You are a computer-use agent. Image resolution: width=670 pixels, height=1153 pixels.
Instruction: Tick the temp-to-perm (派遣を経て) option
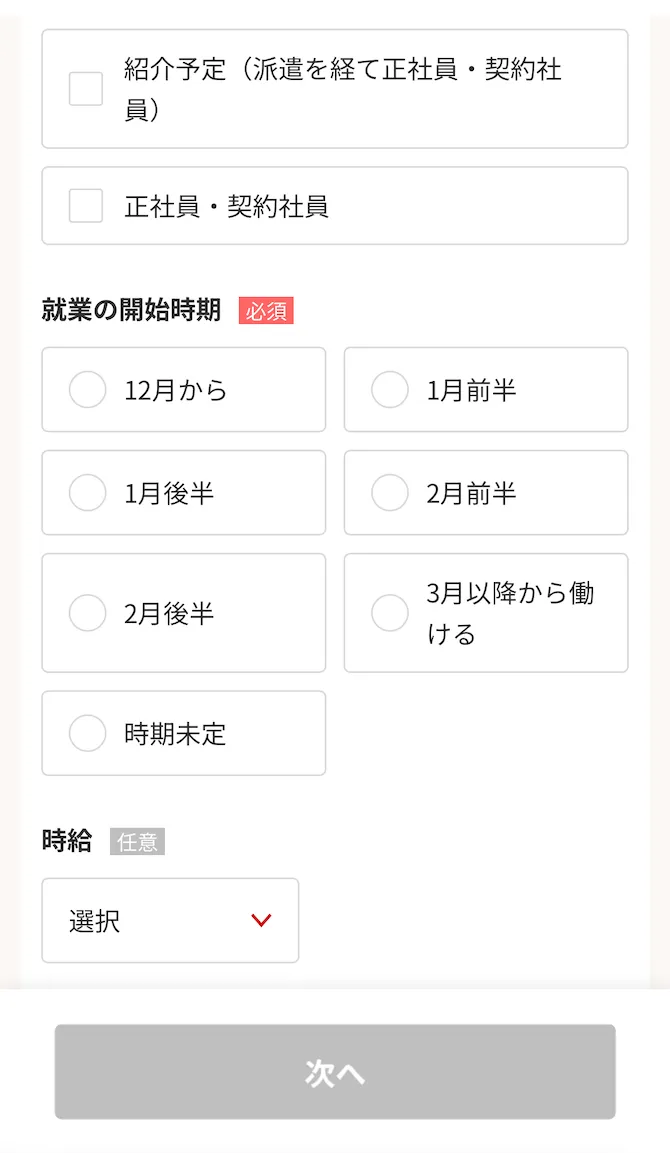[x=86, y=88]
